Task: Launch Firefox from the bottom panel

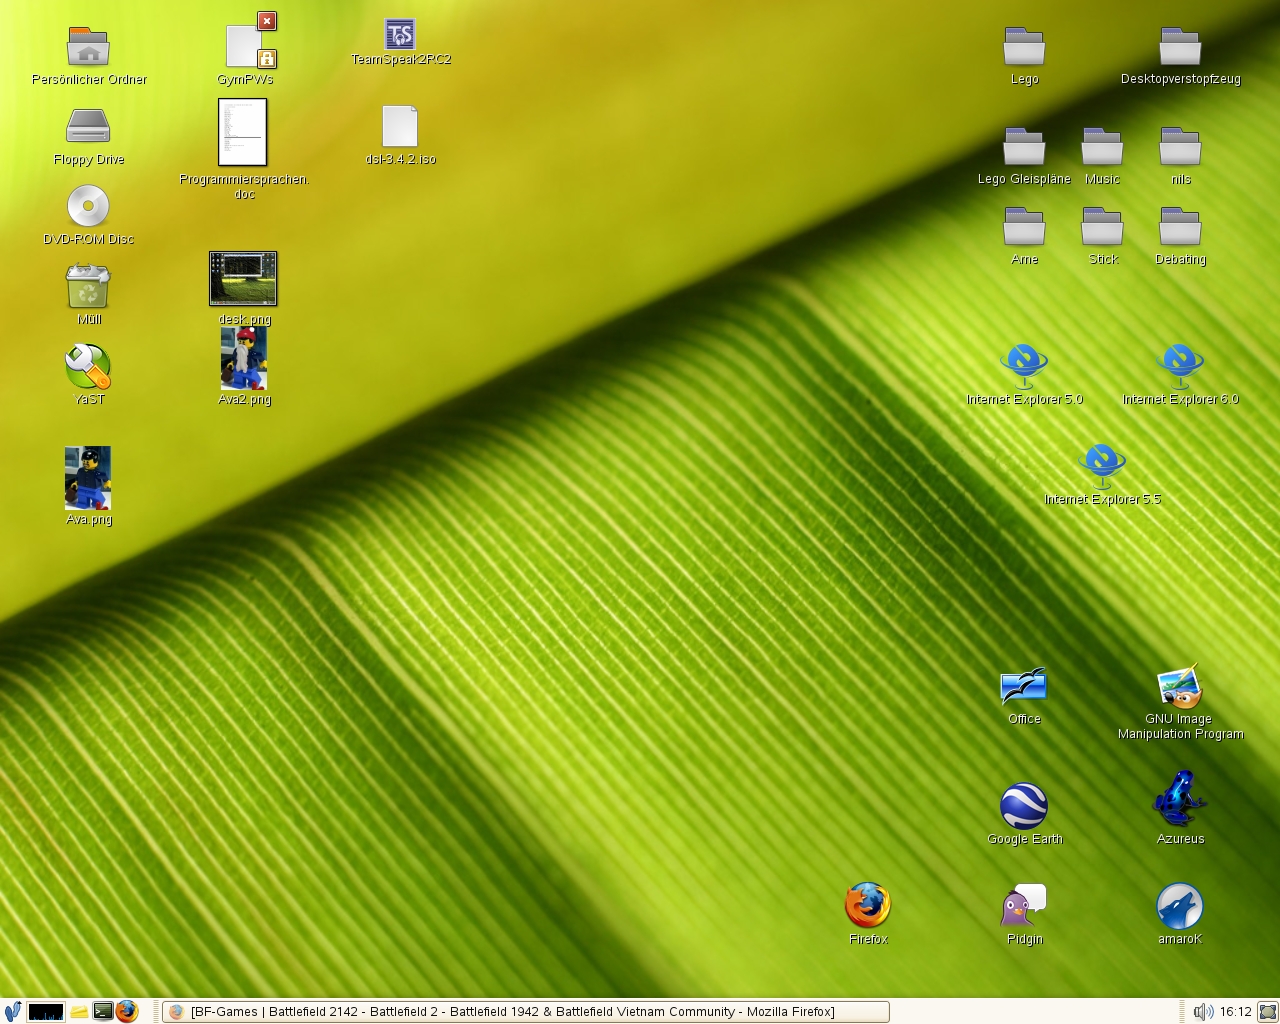Action: pos(126,1011)
